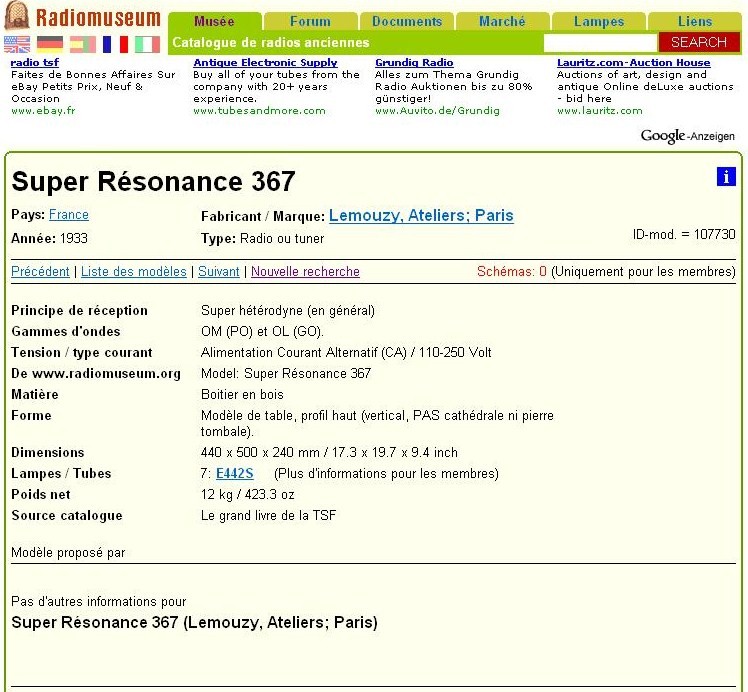This screenshot has height=692, width=748.
Task: Select the Spanish flag language
Action: [83, 44]
